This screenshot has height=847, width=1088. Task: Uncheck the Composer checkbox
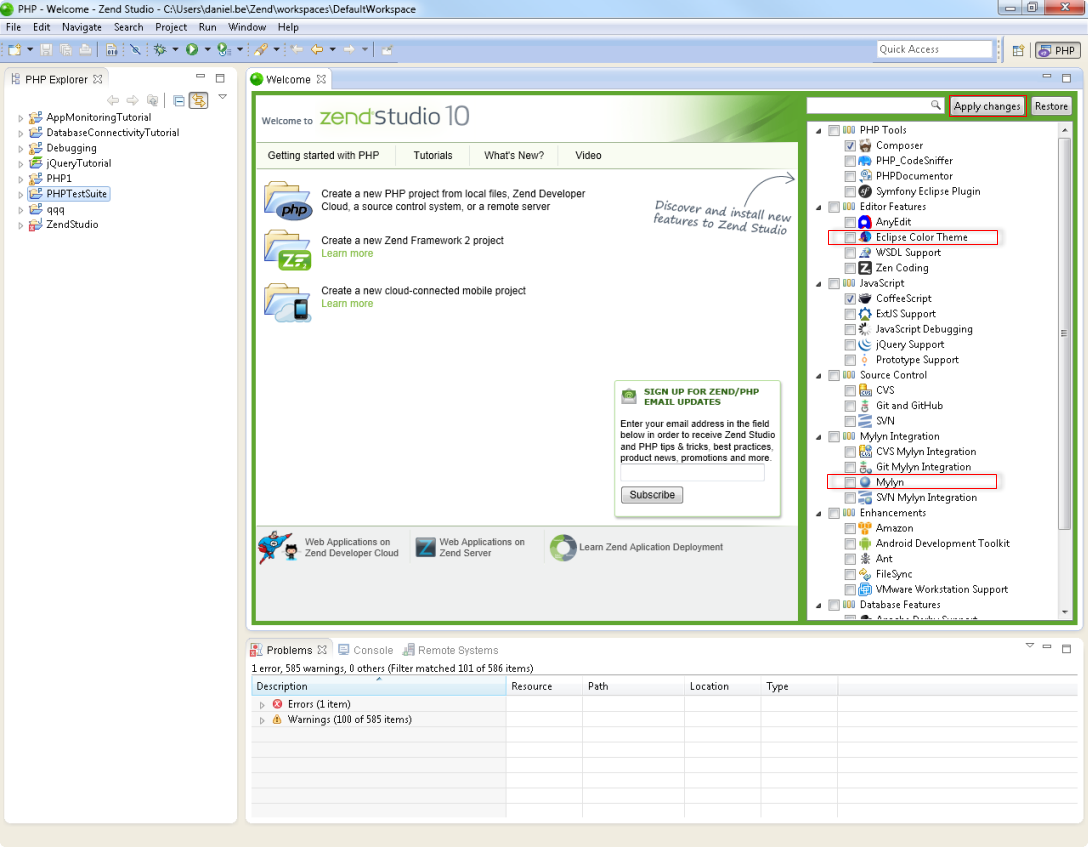850,146
